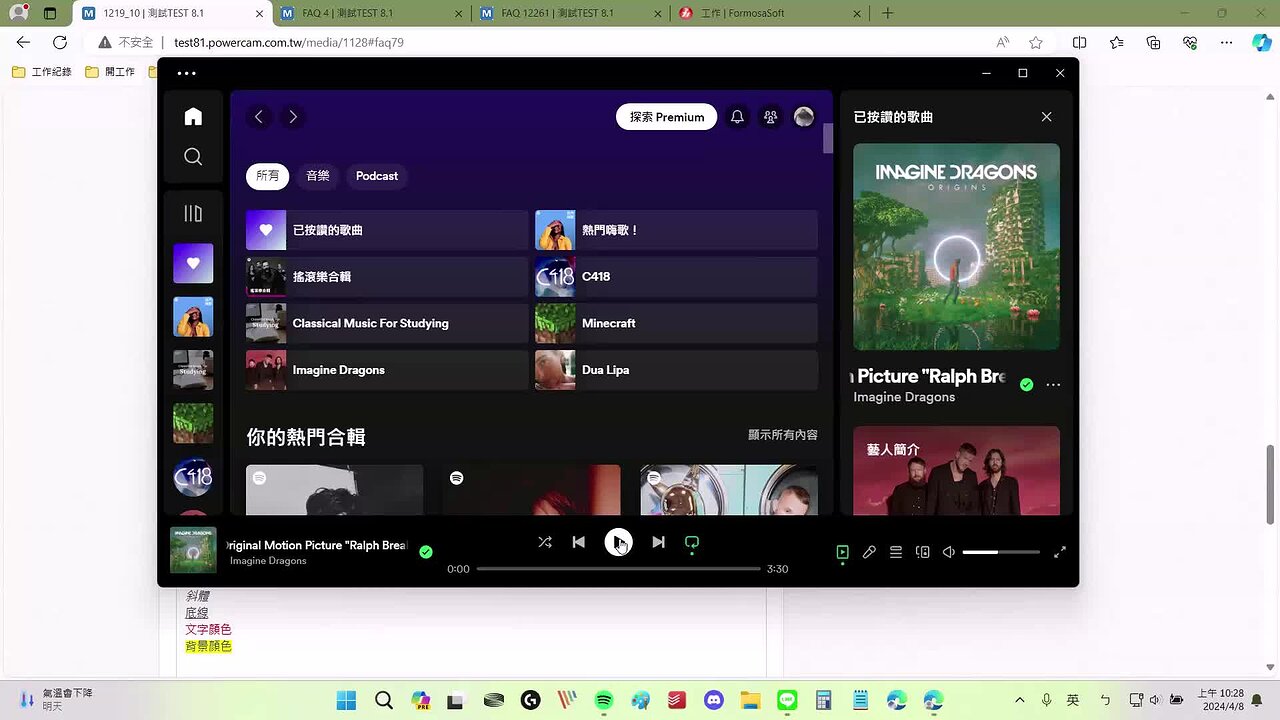This screenshot has height=720, width=1280.
Task: Open the 工作紀錄 bookmarks folder
Action: (42, 72)
